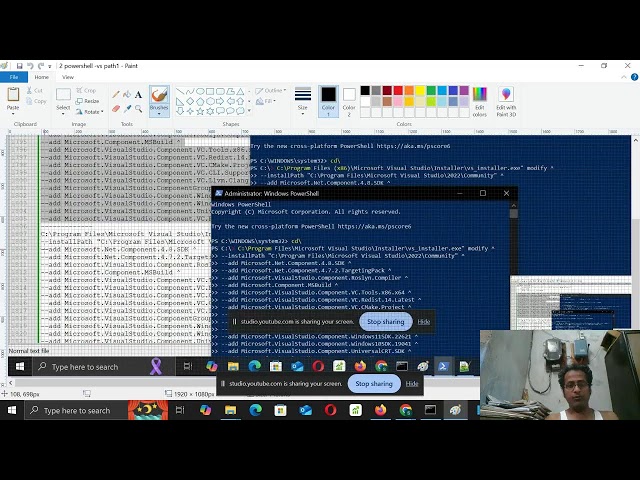Launch Firefox from the bottom taskbar
This screenshot has height=480, width=640.
point(380,410)
